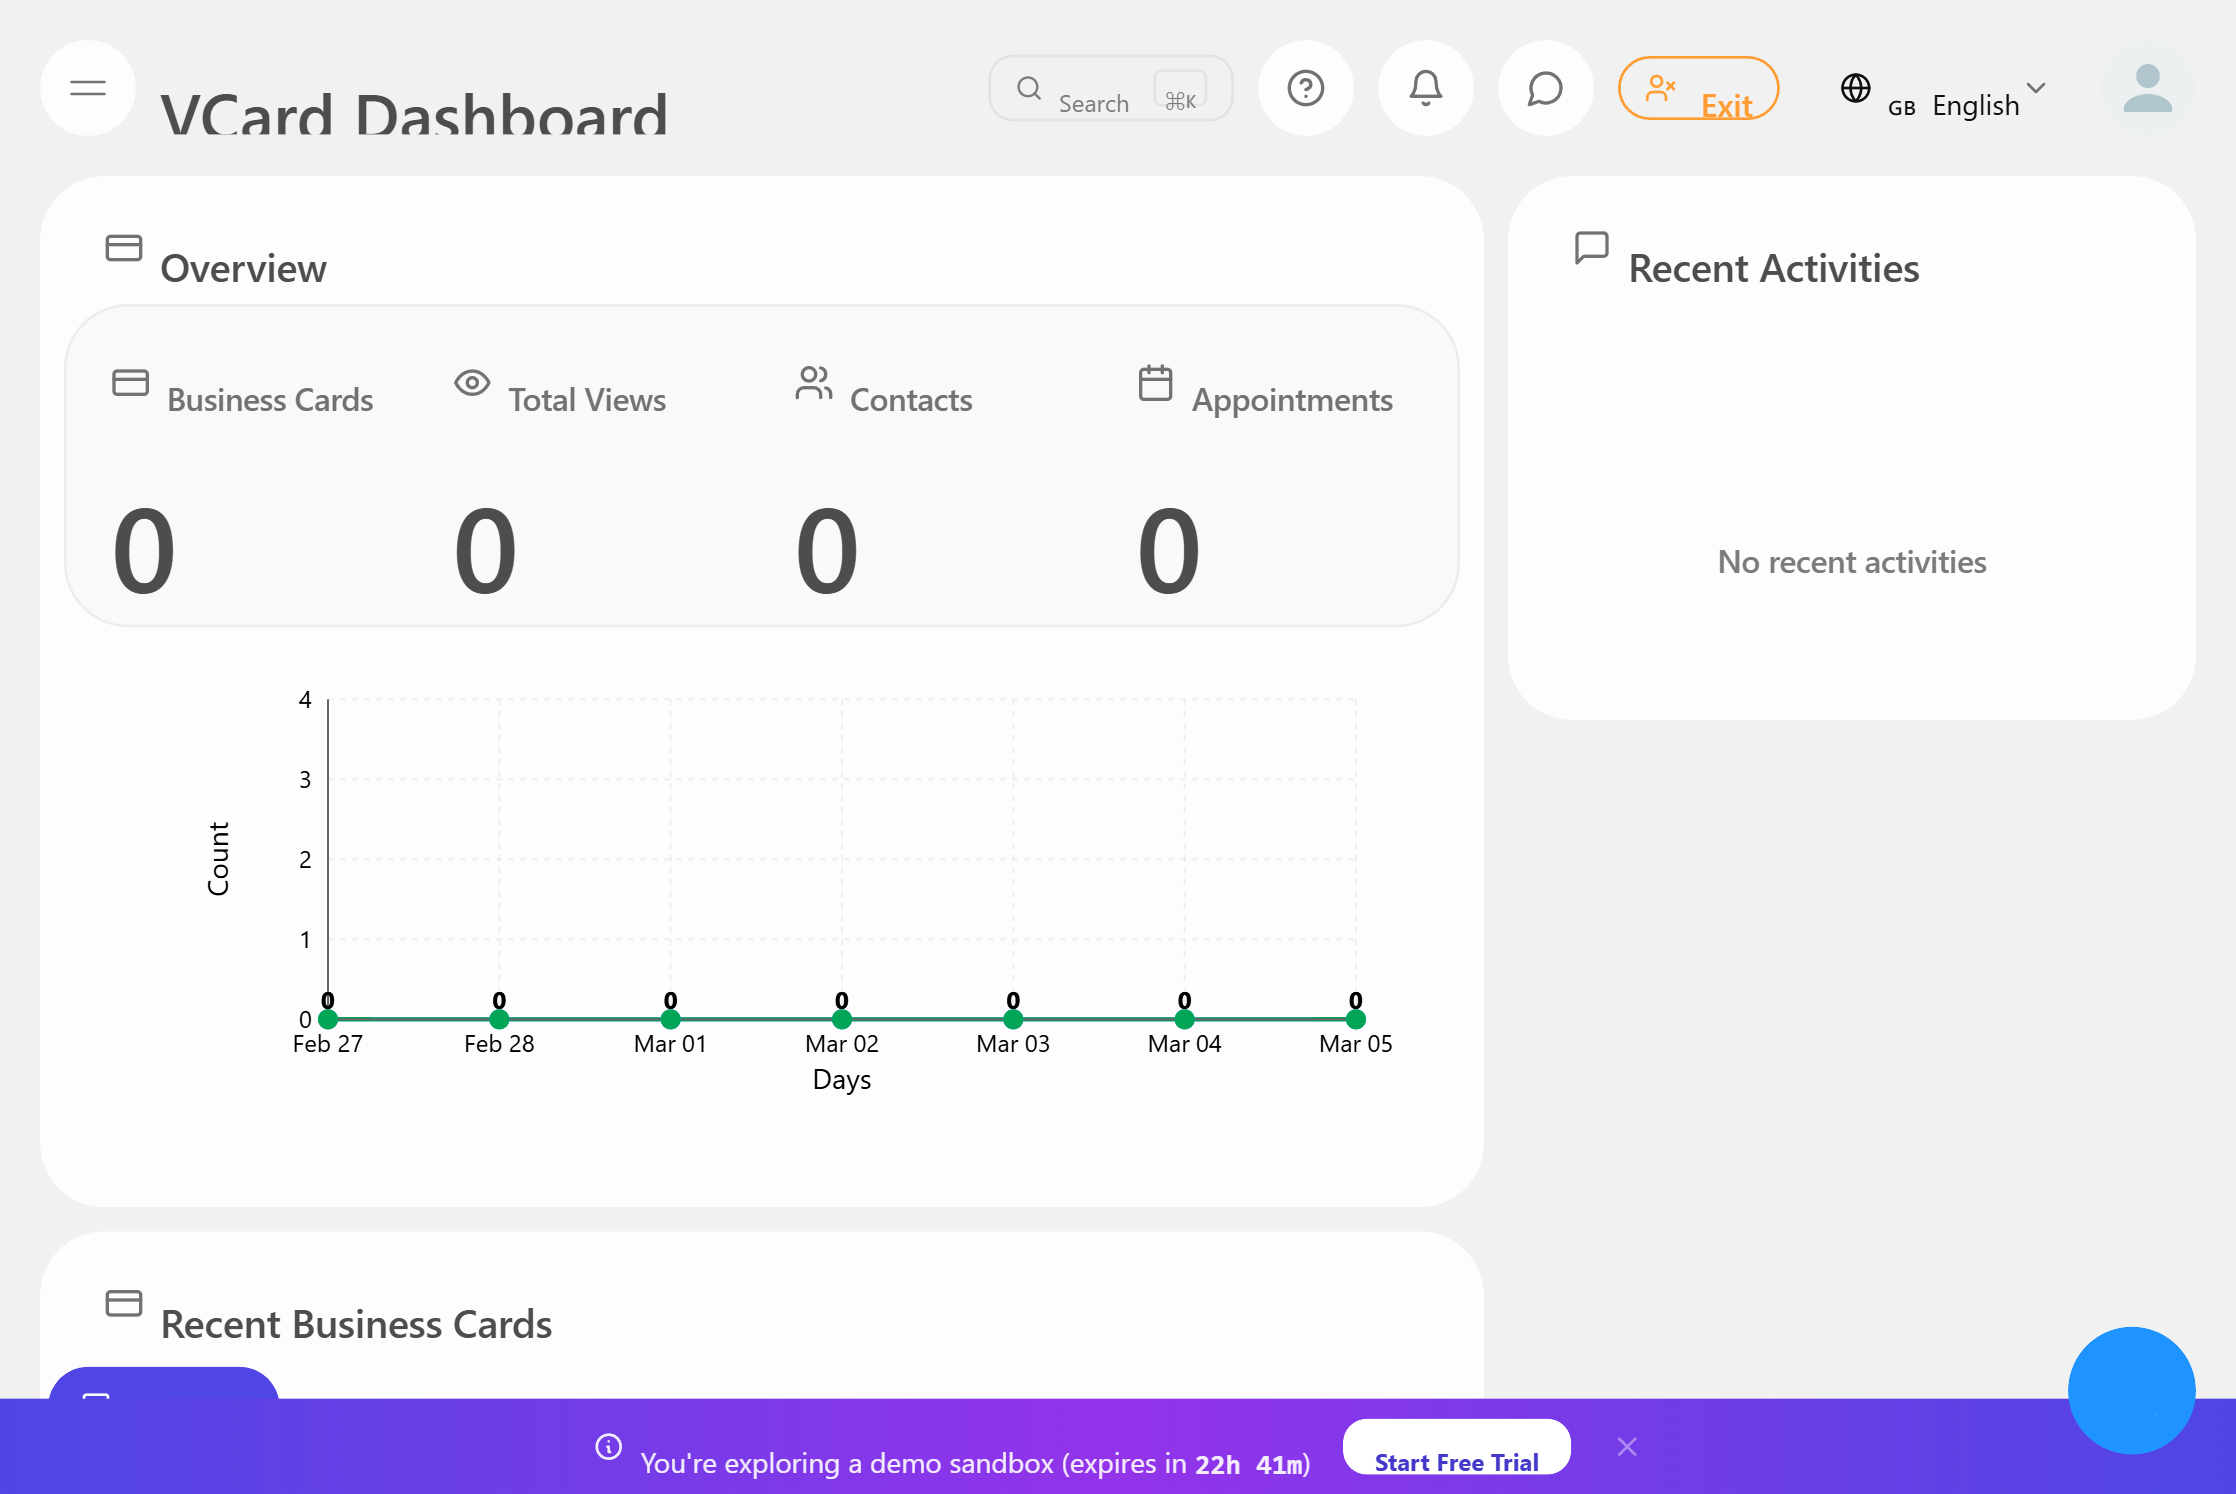
Task: Click the Appointments calendar icon
Action: [1155, 383]
